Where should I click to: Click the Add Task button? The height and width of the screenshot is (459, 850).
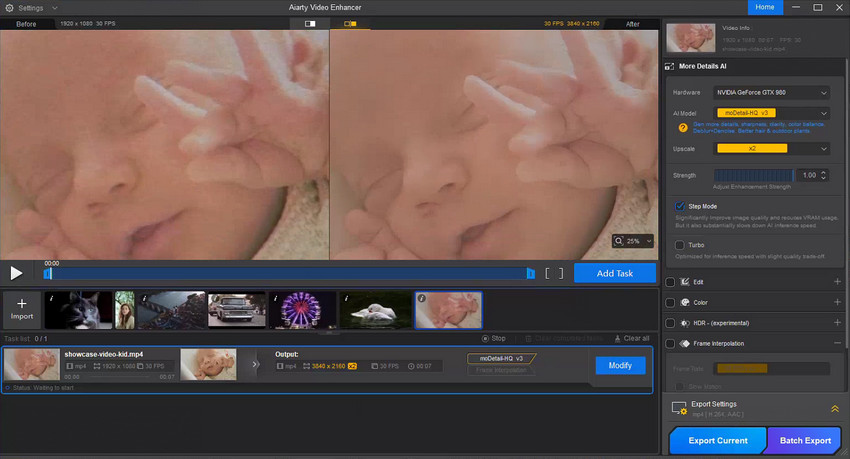(614, 272)
